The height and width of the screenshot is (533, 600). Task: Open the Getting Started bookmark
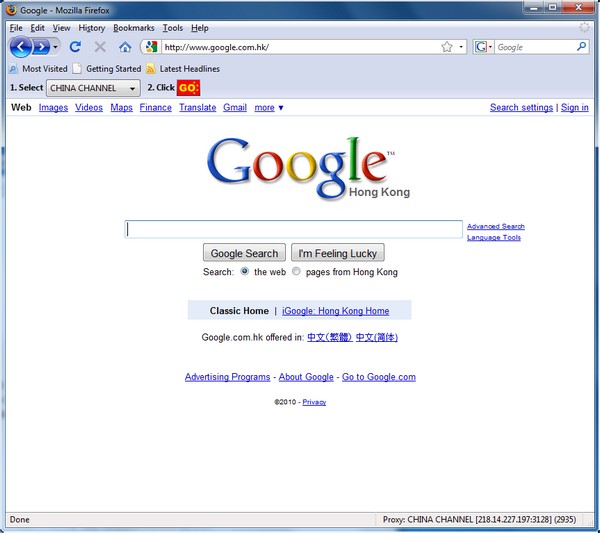point(107,69)
